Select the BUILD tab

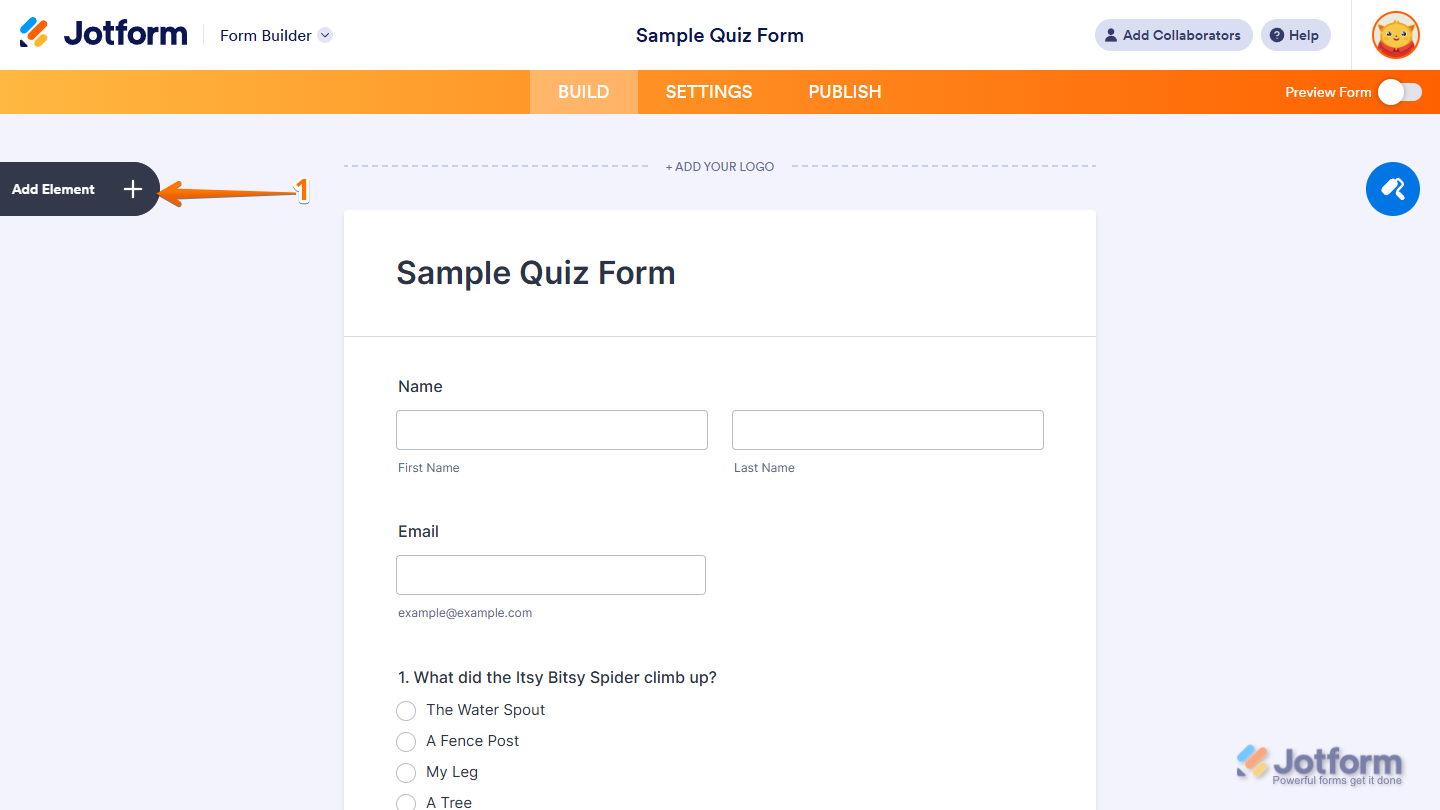pos(583,91)
